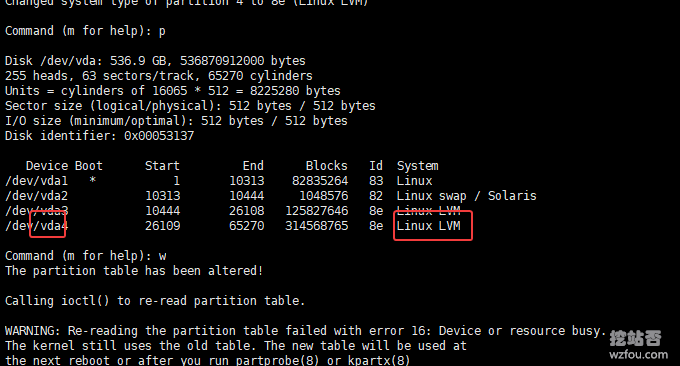Viewport: 680px width, 366px height.
Task: Click blocks value 1048576
Action: coord(324,196)
